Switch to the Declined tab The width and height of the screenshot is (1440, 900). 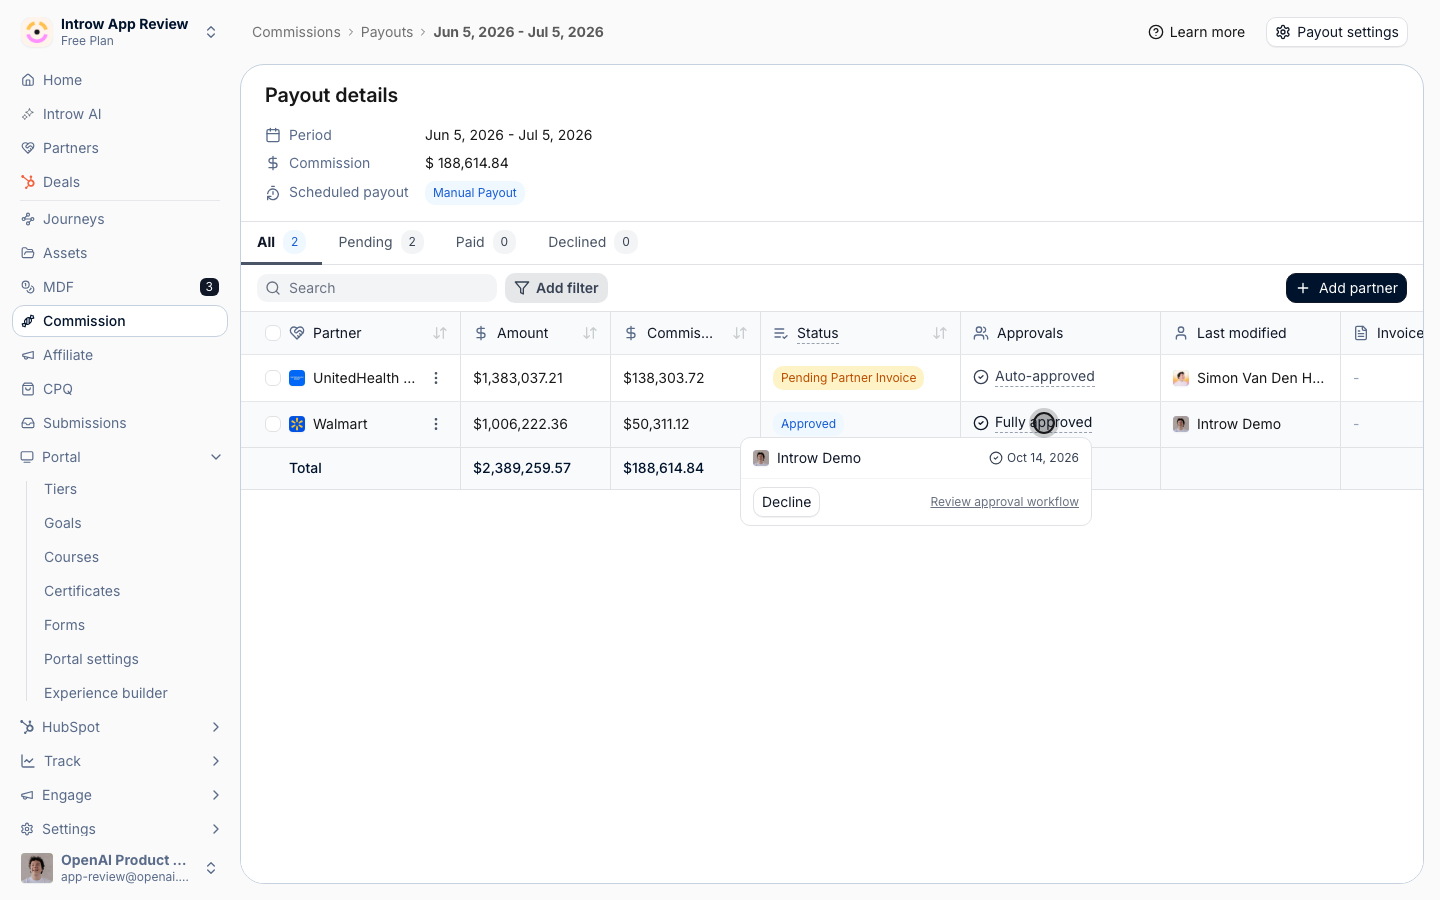click(x=592, y=242)
